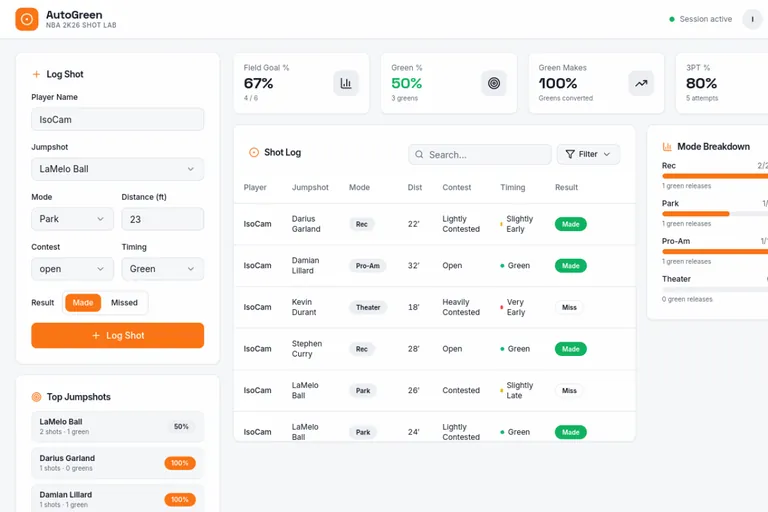Click the Rec tag in Darius Garland row
Screen dimensions: 768x512
coord(361,224)
